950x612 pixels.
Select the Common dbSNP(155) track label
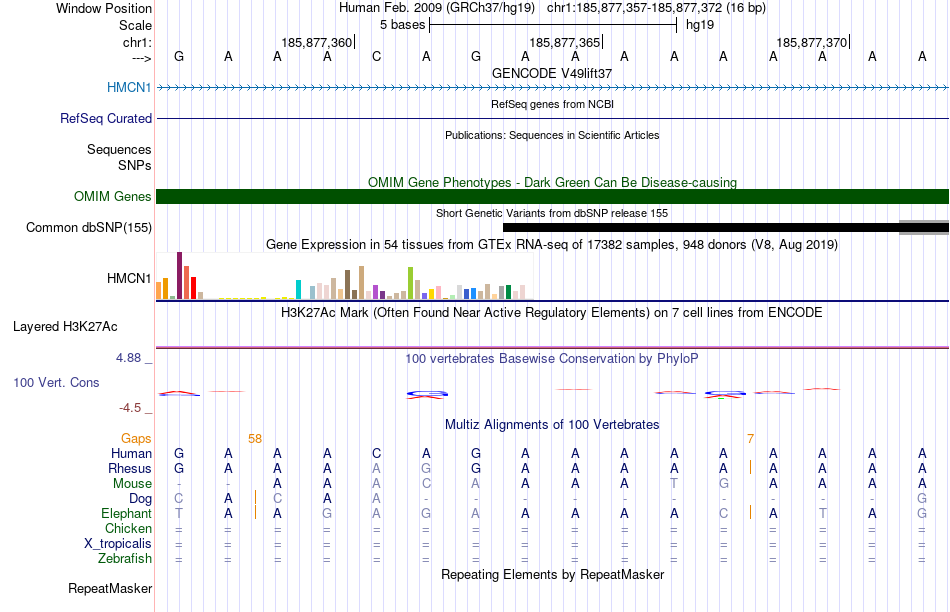coord(89,227)
